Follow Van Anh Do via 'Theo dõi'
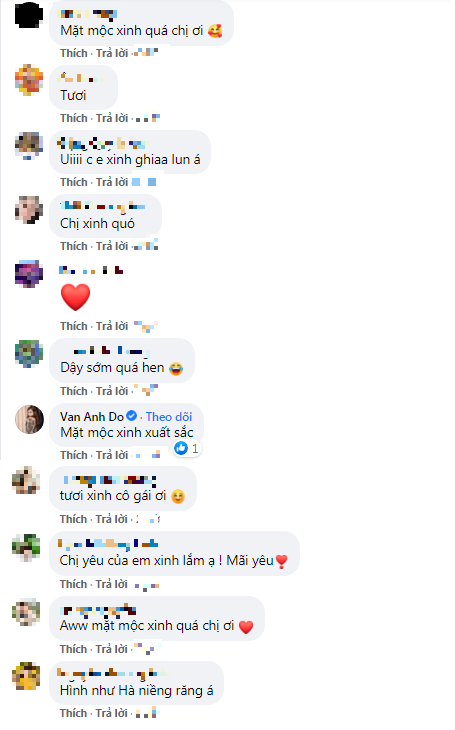 pos(169,416)
